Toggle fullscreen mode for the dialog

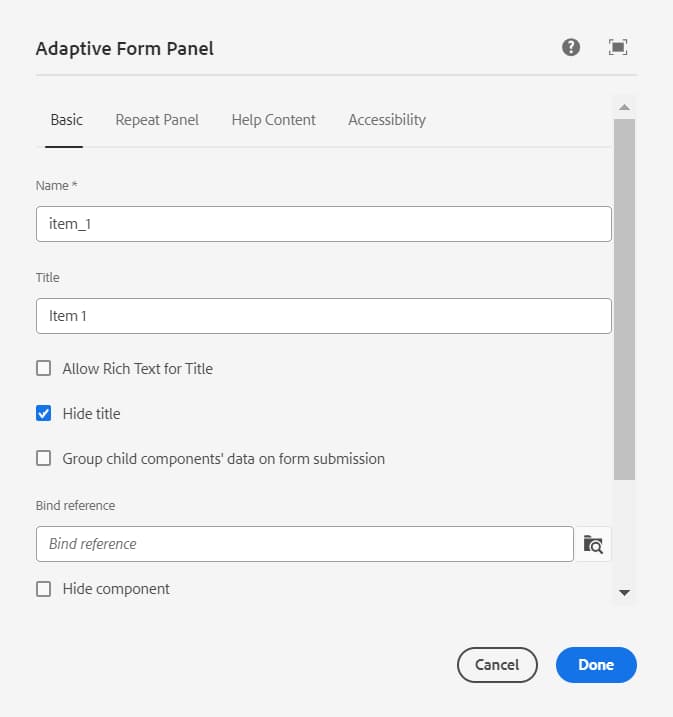(618, 47)
